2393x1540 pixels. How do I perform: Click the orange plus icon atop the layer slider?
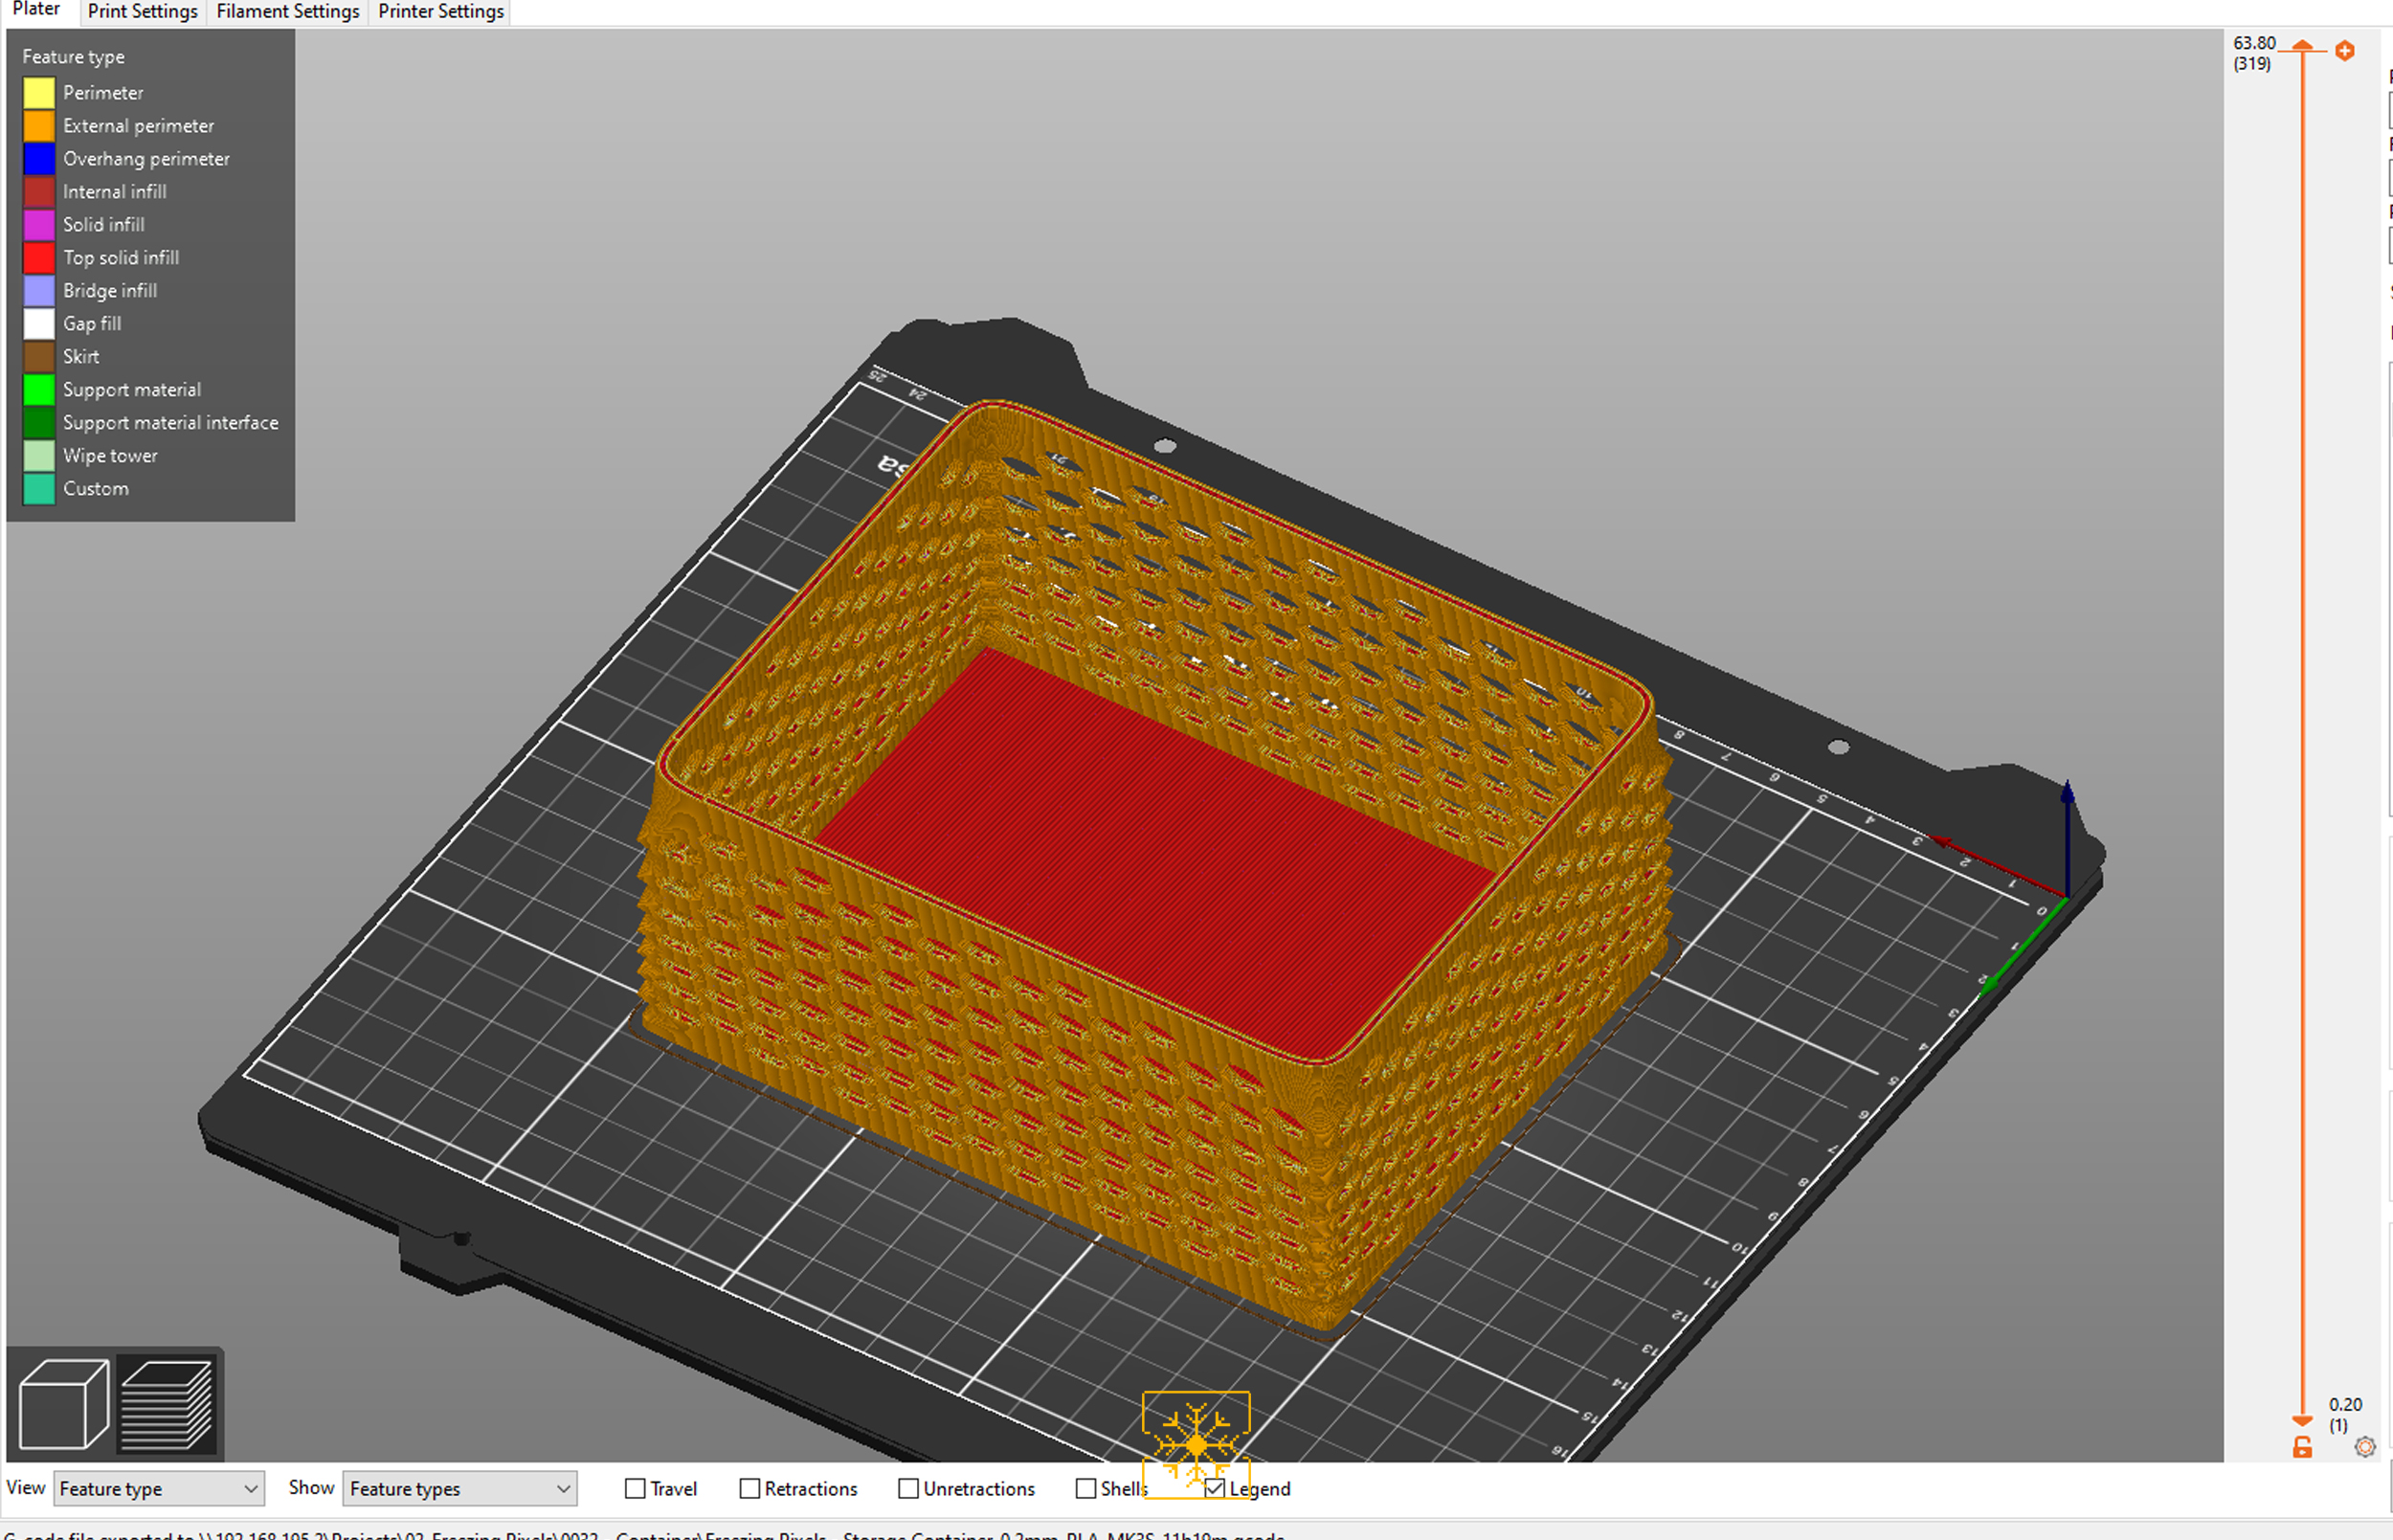(2344, 50)
